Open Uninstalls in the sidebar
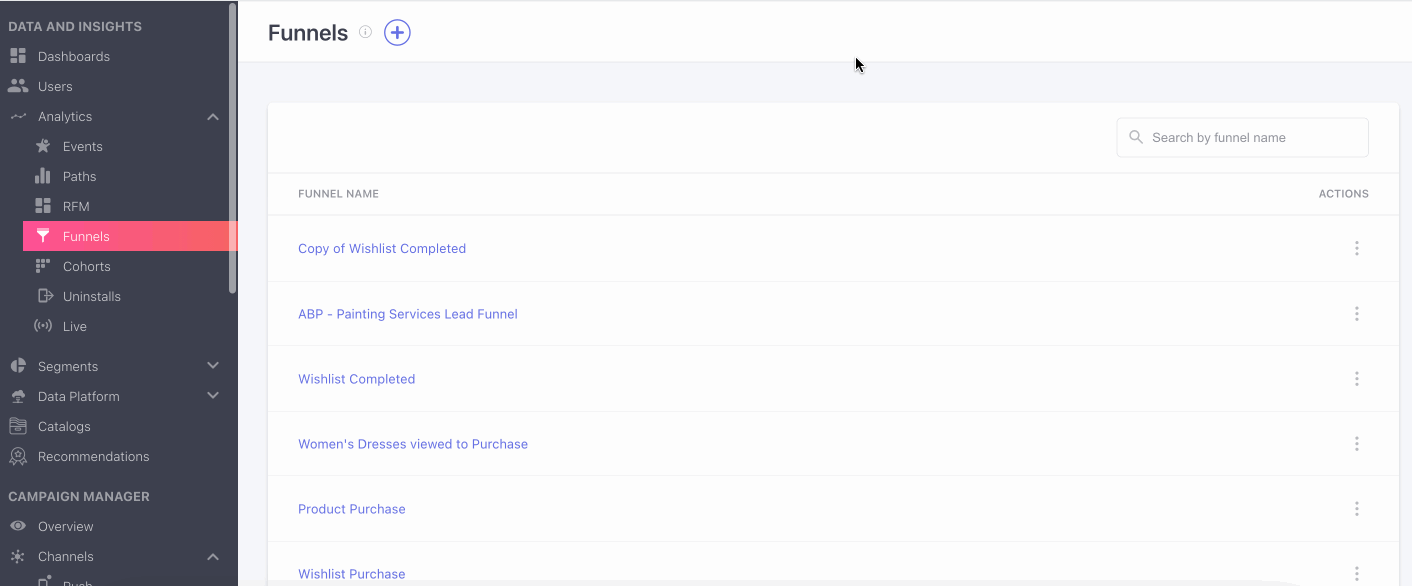This screenshot has width=1412, height=586. (92, 296)
